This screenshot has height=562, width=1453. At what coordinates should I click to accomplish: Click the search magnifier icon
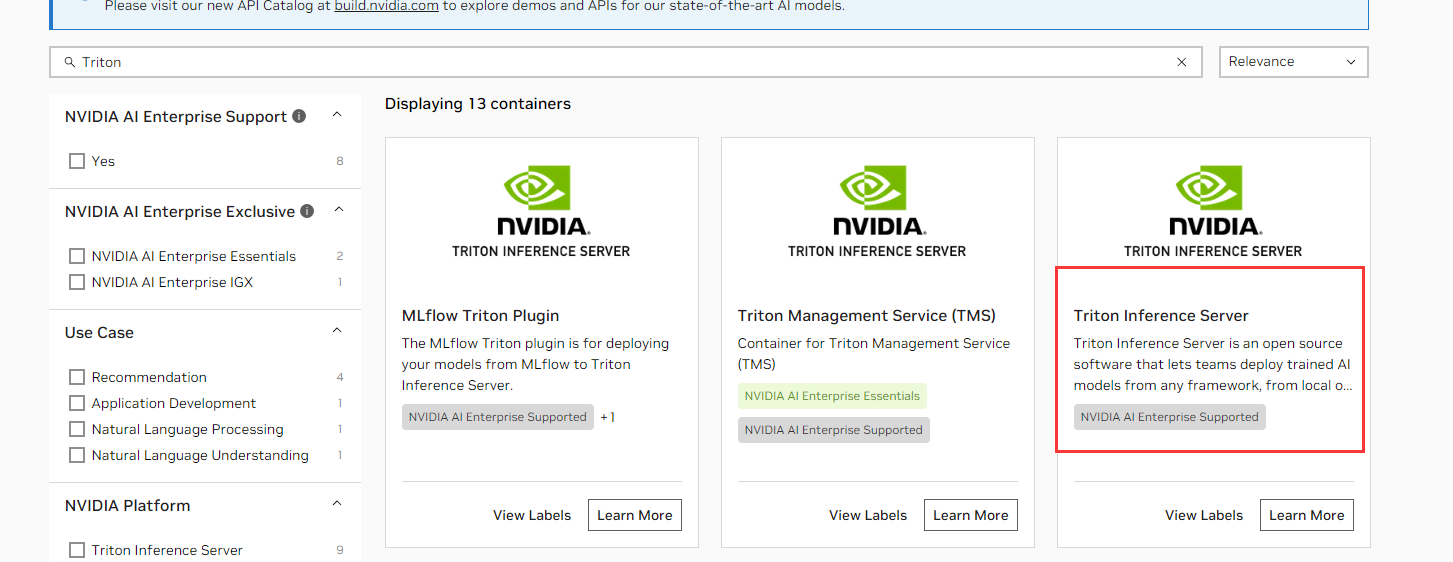pos(69,62)
